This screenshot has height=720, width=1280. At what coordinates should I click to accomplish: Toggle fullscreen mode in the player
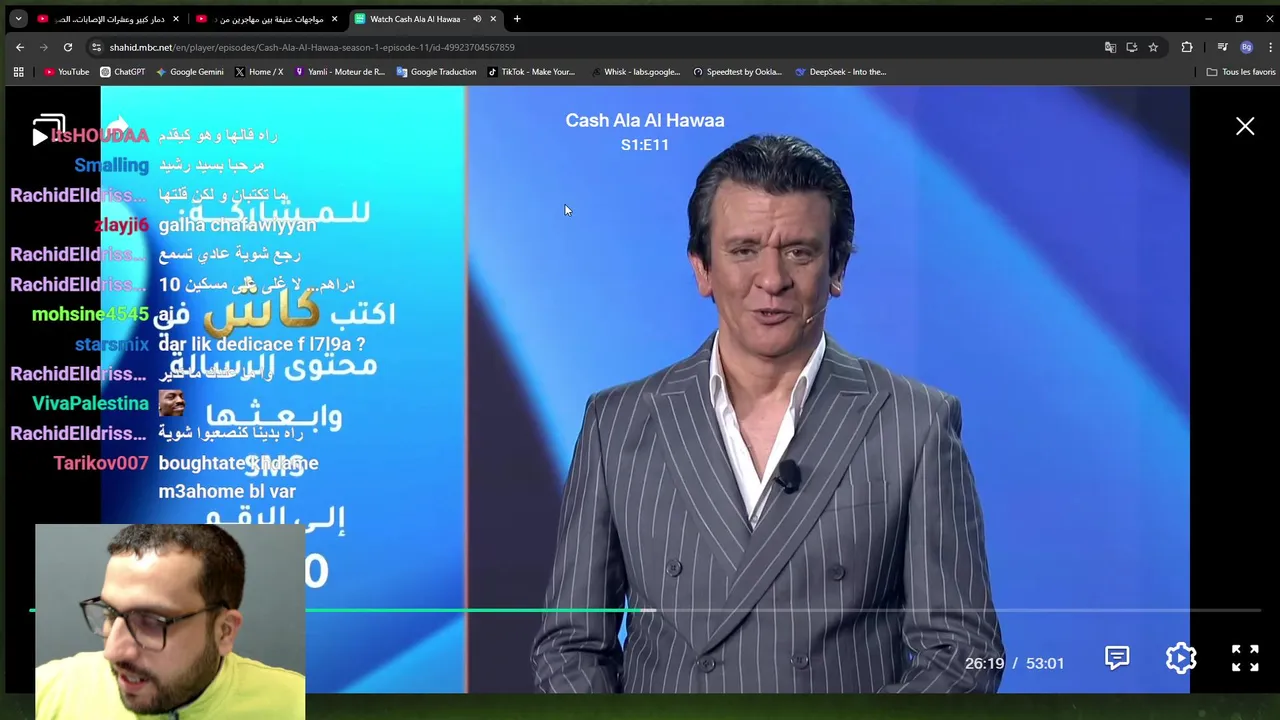(x=1245, y=658)
